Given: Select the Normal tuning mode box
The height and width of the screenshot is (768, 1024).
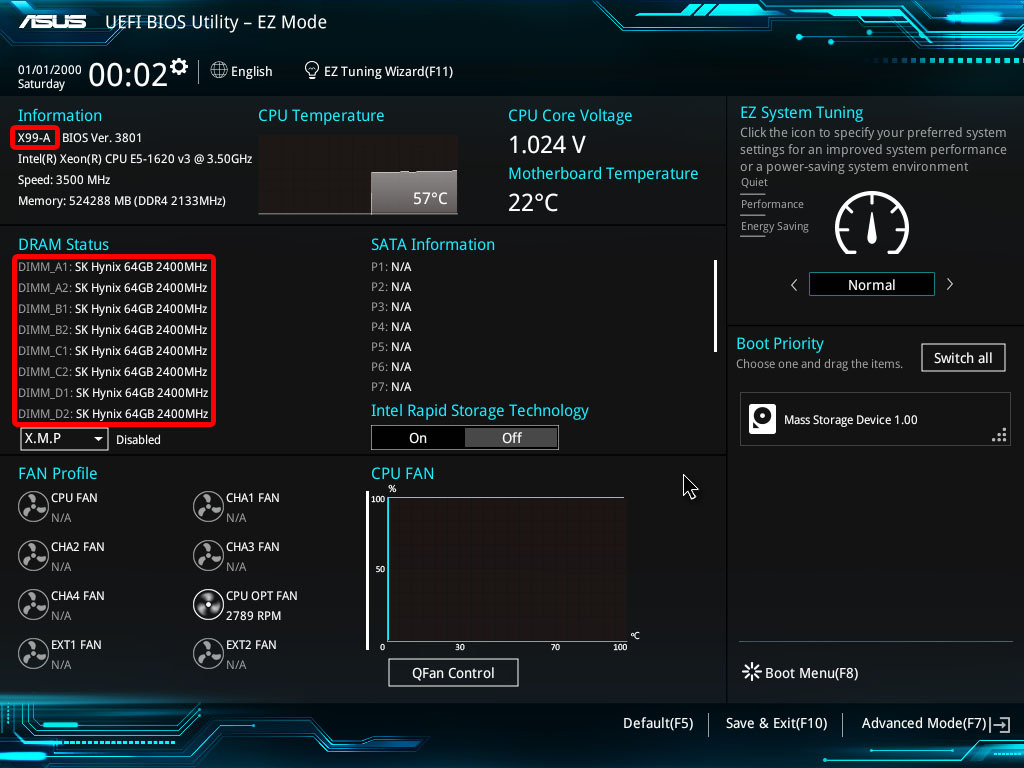Looking at the screenshot, I should (x=871, y=285).
